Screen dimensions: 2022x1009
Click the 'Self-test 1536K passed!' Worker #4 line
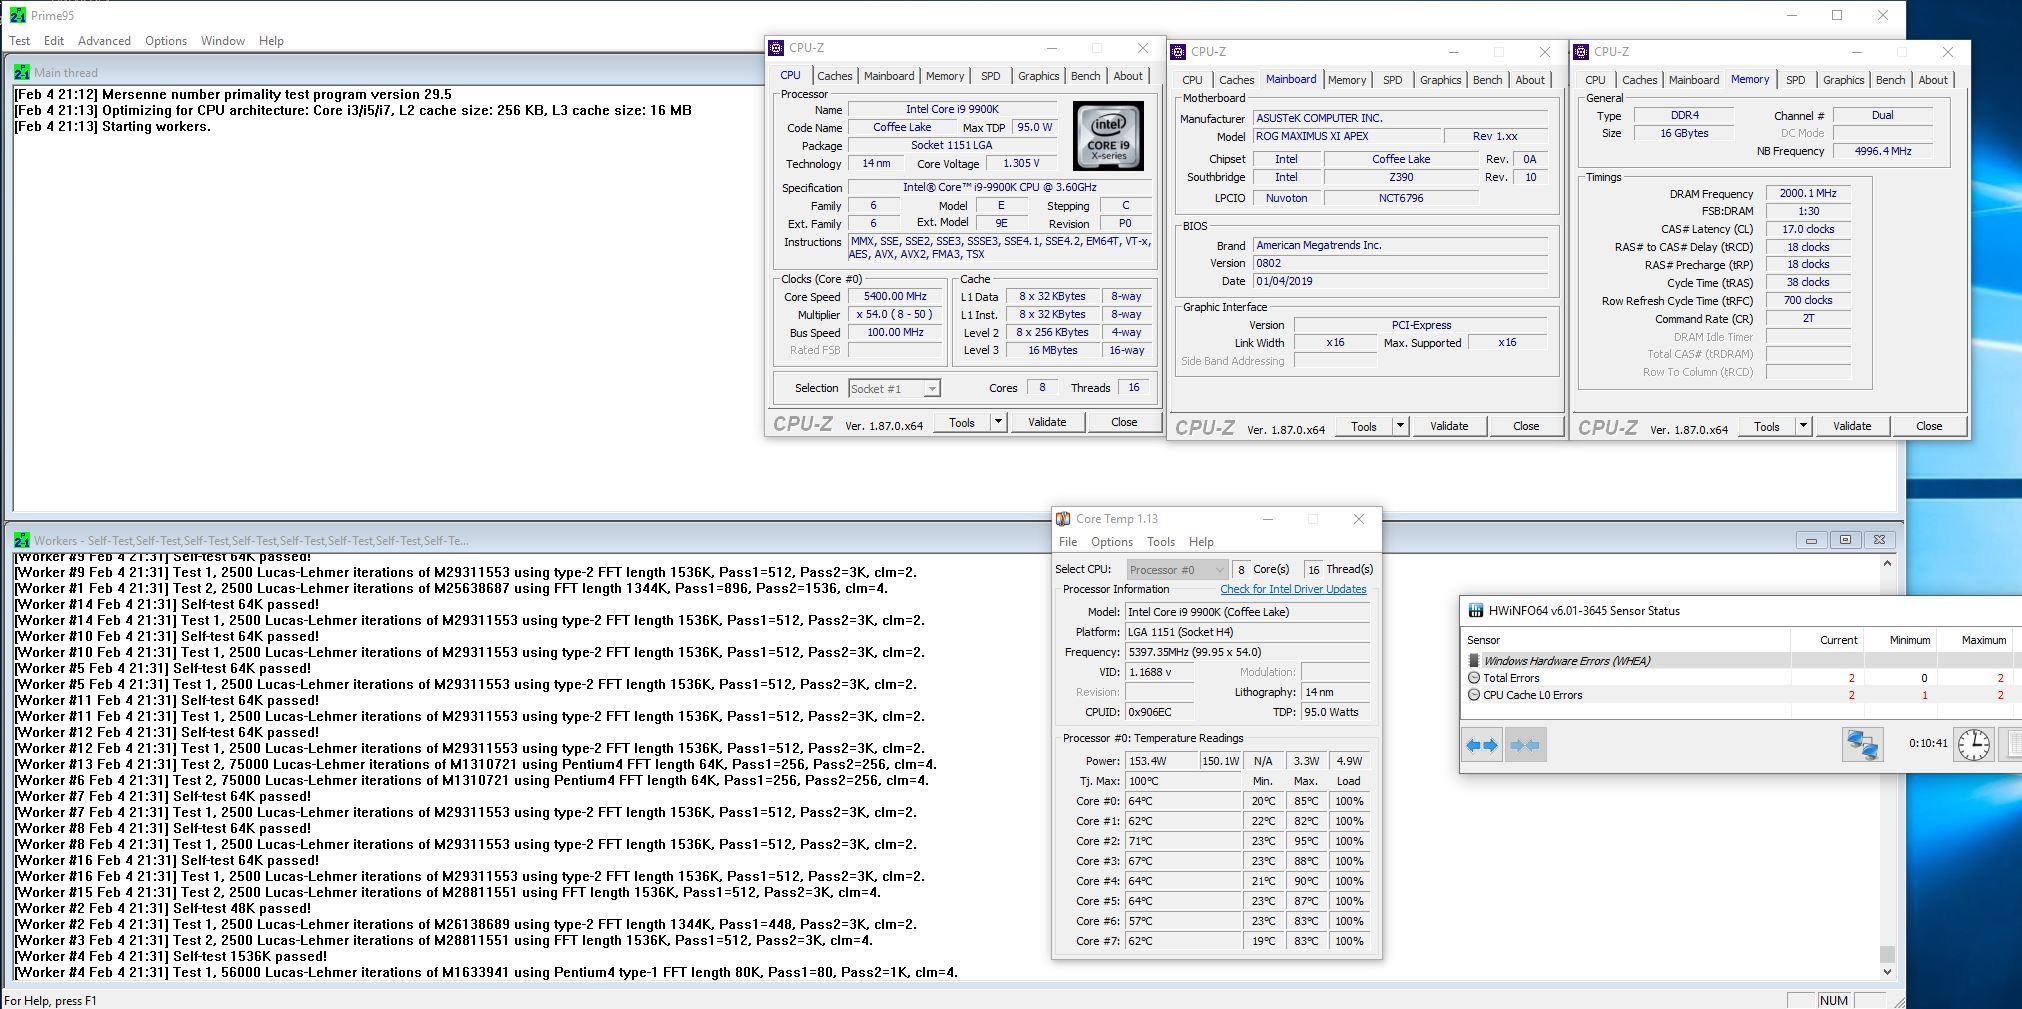[170, 956]
